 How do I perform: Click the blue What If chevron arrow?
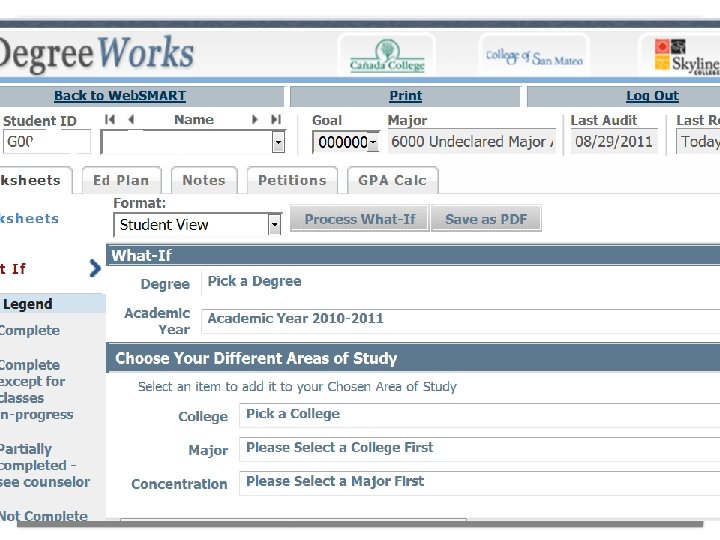point(95,268)
